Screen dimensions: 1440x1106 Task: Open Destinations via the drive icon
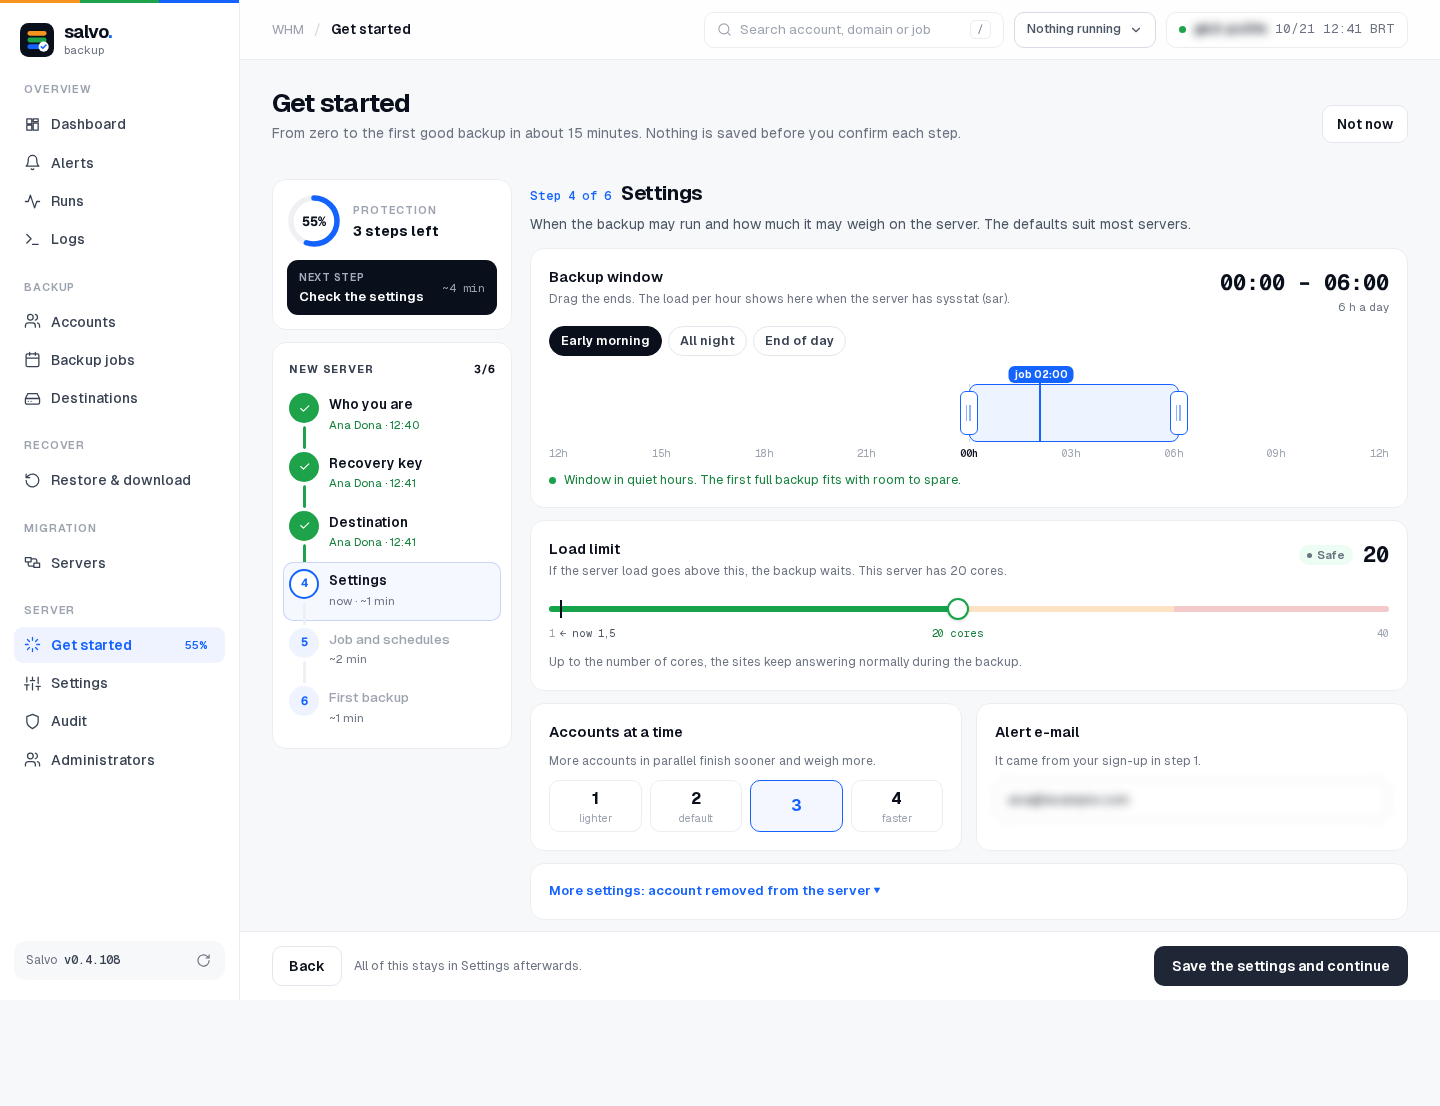point(32,398)
